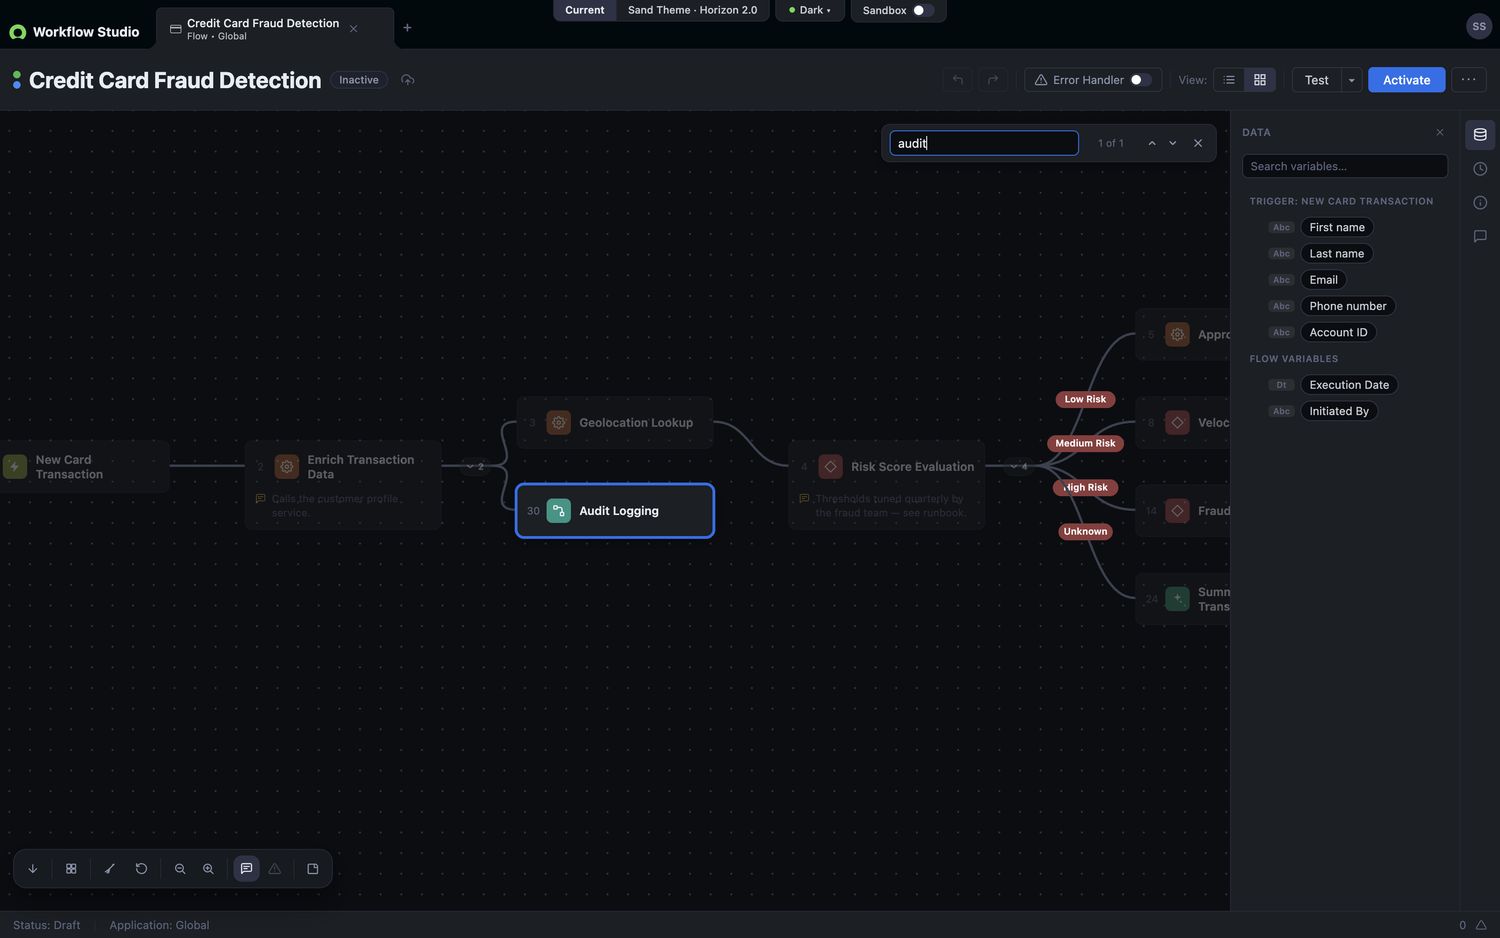
Task: Click in the canvas search field containing audit
Action: (x=984, y=143)
